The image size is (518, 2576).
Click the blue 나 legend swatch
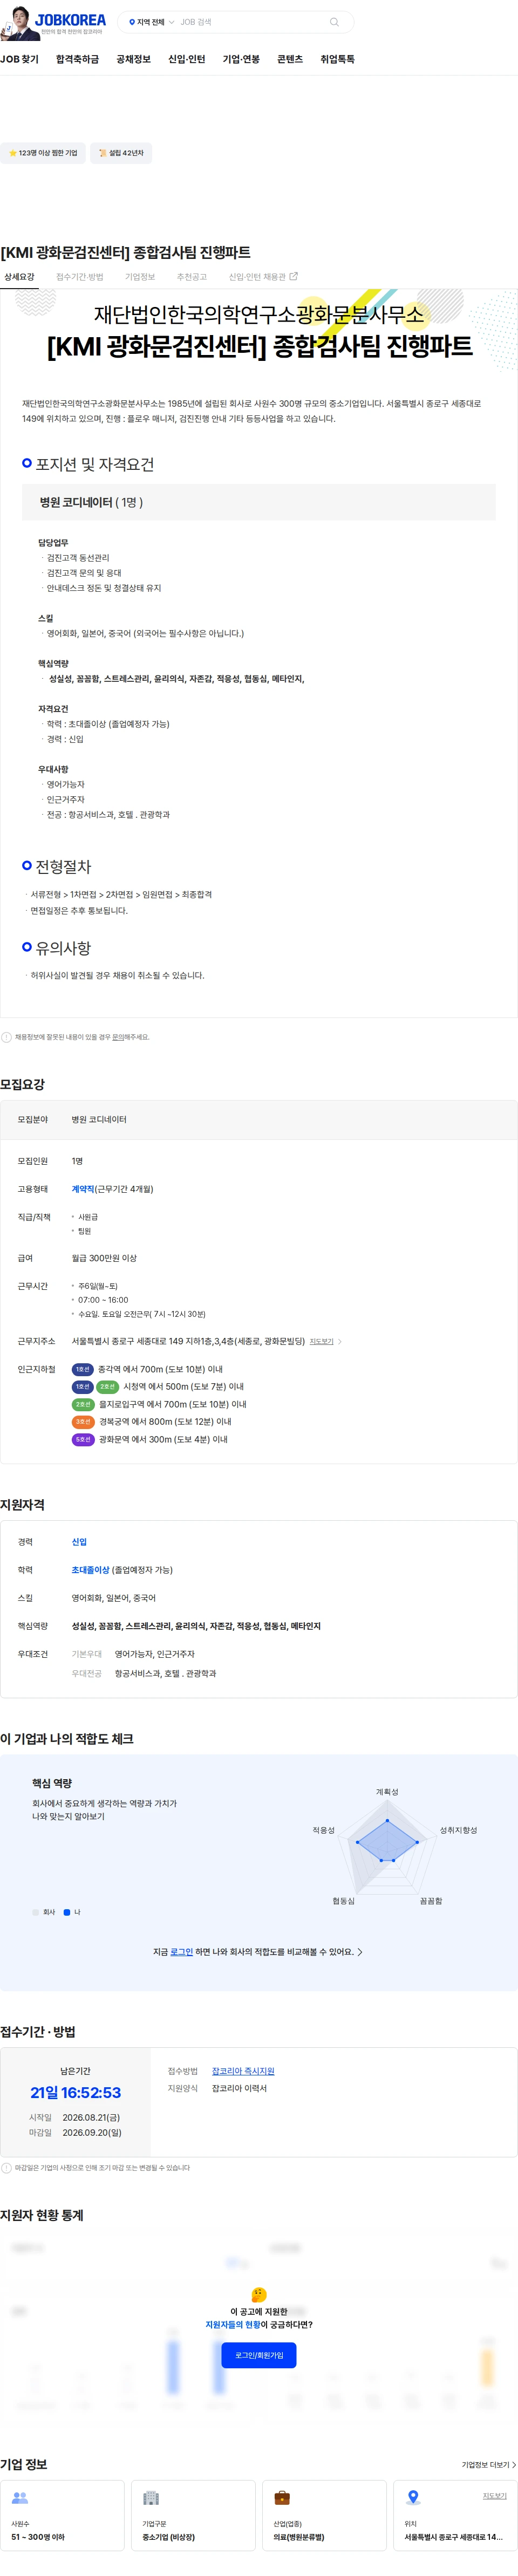coord(67,1912)
